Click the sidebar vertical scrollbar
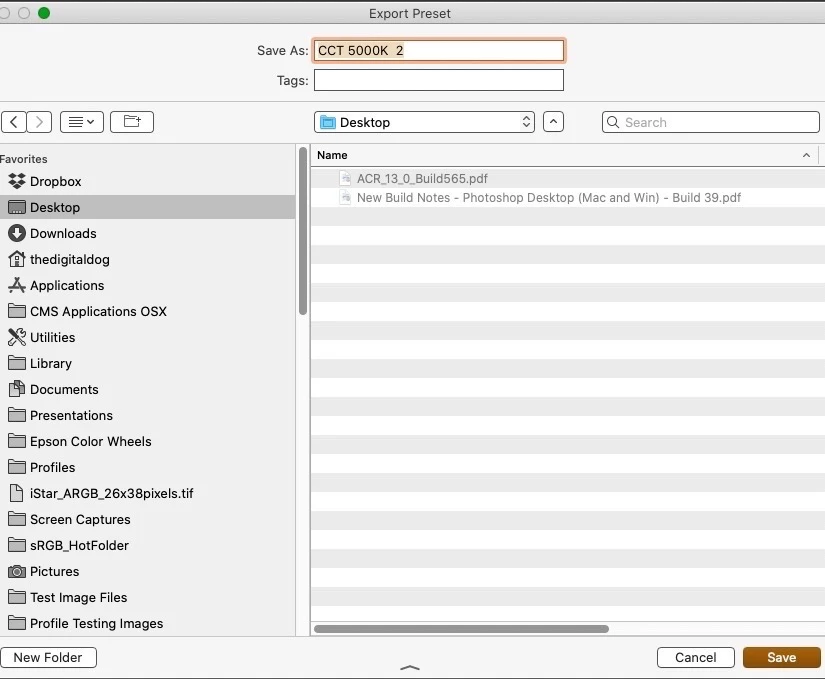The height and width of the screenshot is (679, 825). [x=303, y=231]
